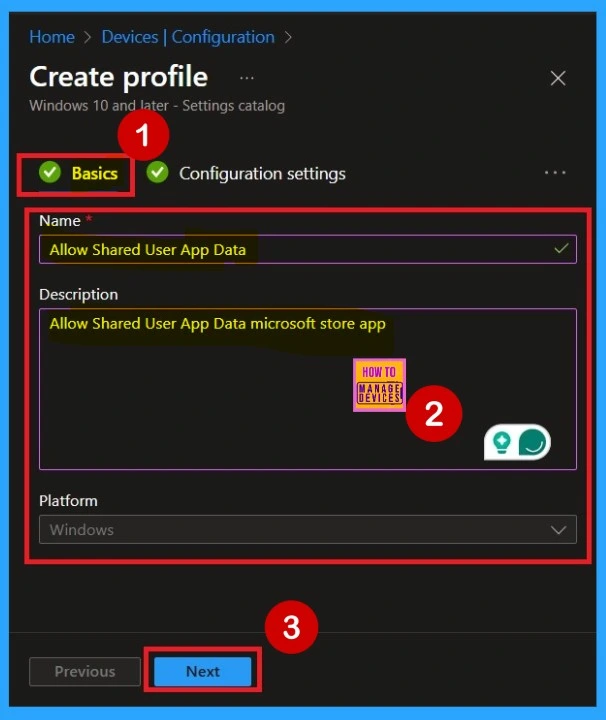Image resolution: width=606 pixels, height=720 pixels.
Task: Click the 'Windows 10 and later - Settings catalog' subtitle
Action: click(157, 106)
